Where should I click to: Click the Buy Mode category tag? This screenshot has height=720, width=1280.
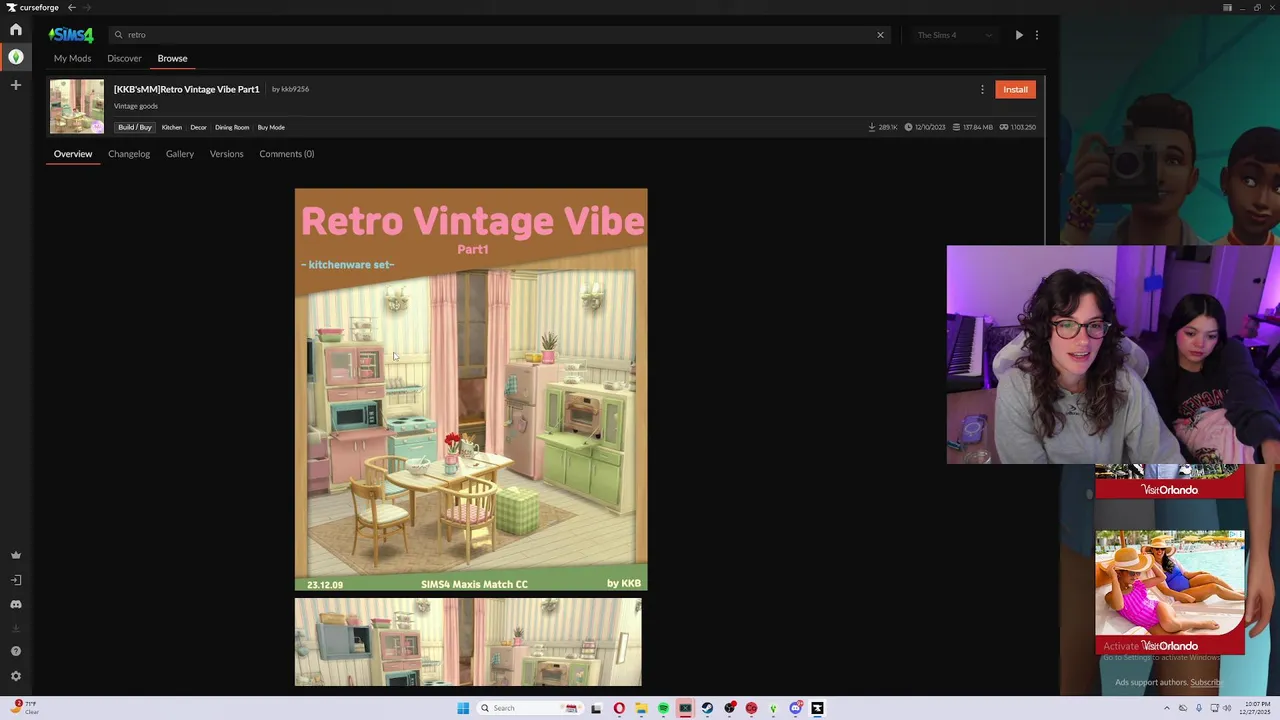pos(271,127)
